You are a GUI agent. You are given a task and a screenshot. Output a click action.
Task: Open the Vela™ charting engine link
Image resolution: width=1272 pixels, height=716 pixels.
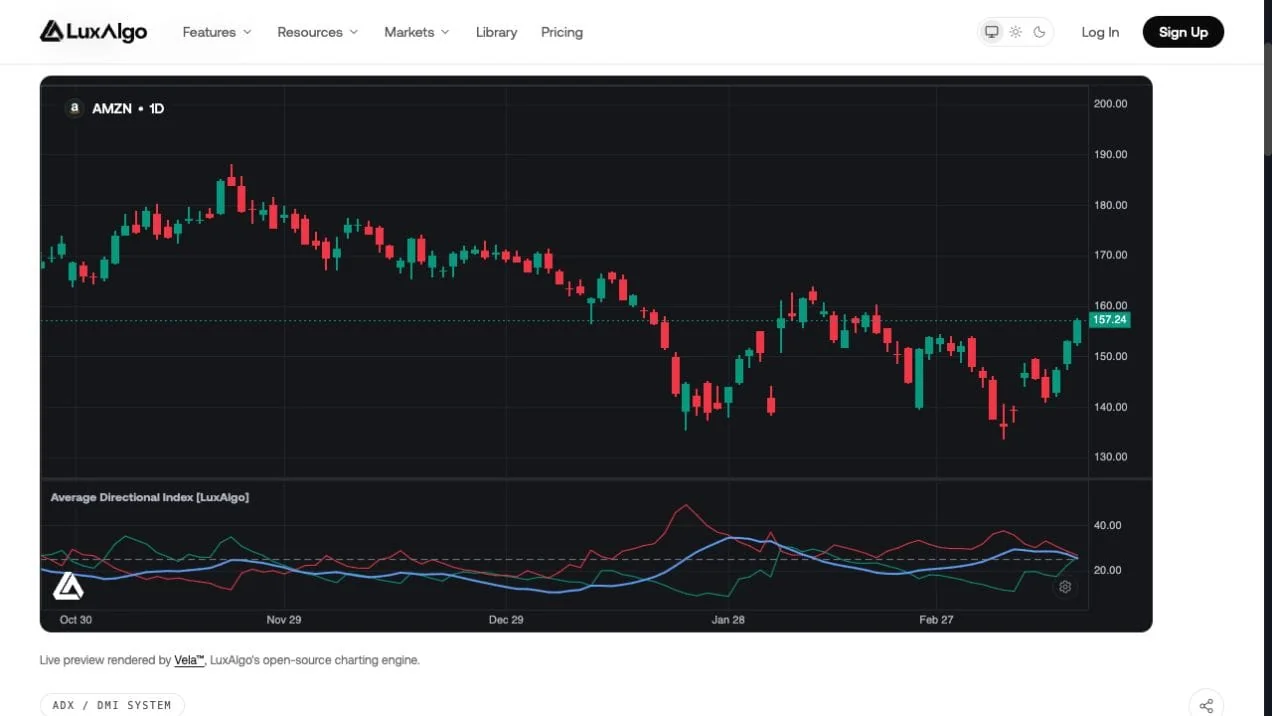189,660
